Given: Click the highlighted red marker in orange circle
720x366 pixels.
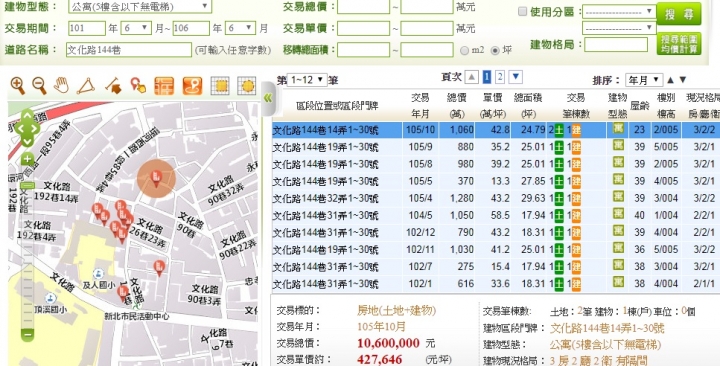Looking at the screenshot, I should click(x=156, y=178).
